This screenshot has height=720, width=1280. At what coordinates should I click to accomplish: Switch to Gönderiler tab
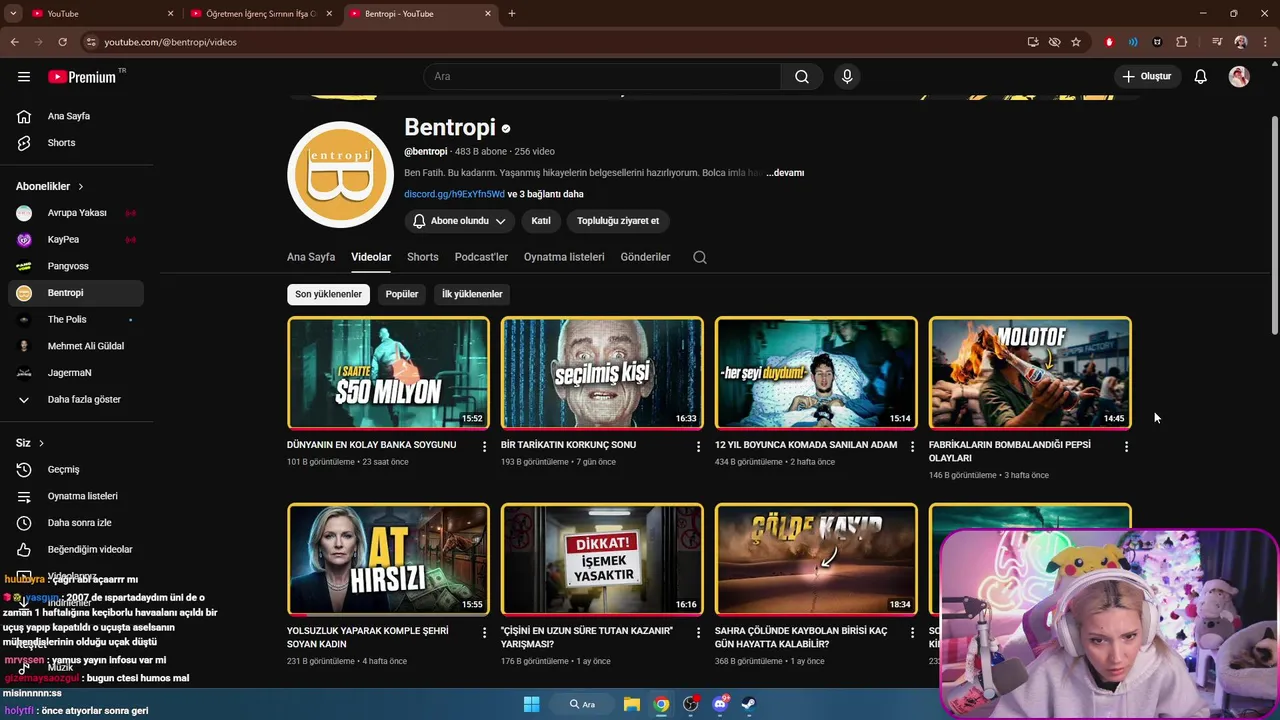(645, 257)
